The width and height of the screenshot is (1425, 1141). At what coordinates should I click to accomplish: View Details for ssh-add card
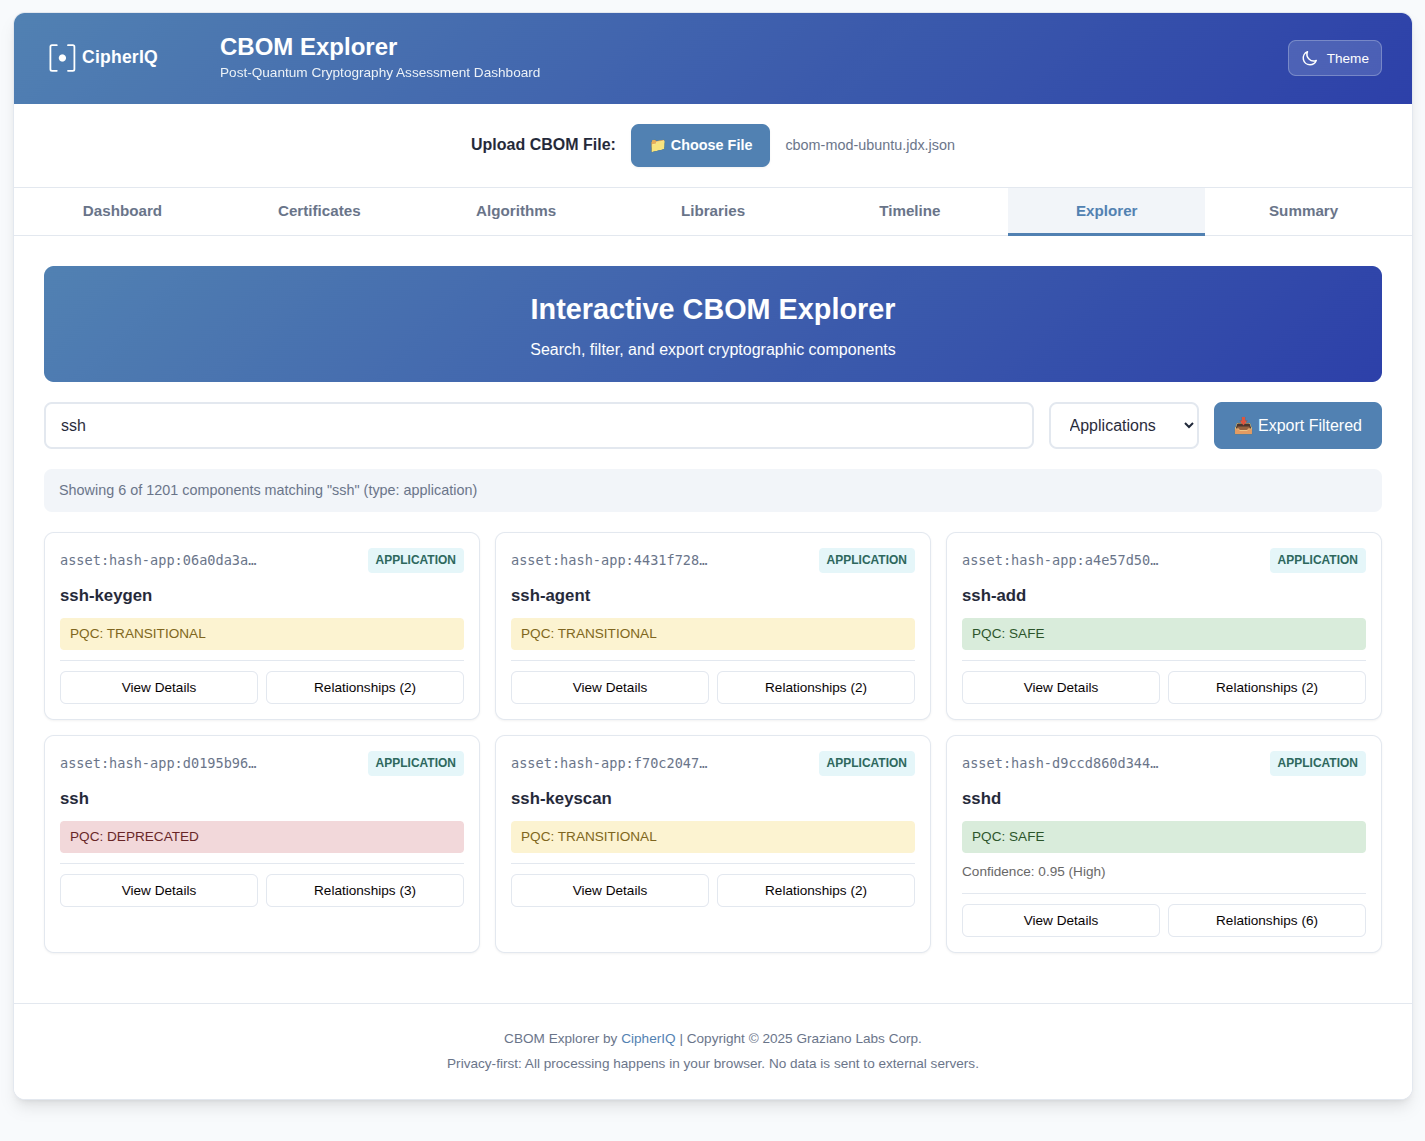1060,688
